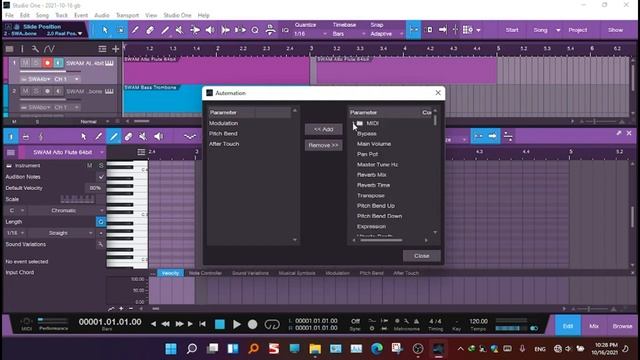Click the Remove >> button
Screen dimensions: 640x360
[323, 145]
